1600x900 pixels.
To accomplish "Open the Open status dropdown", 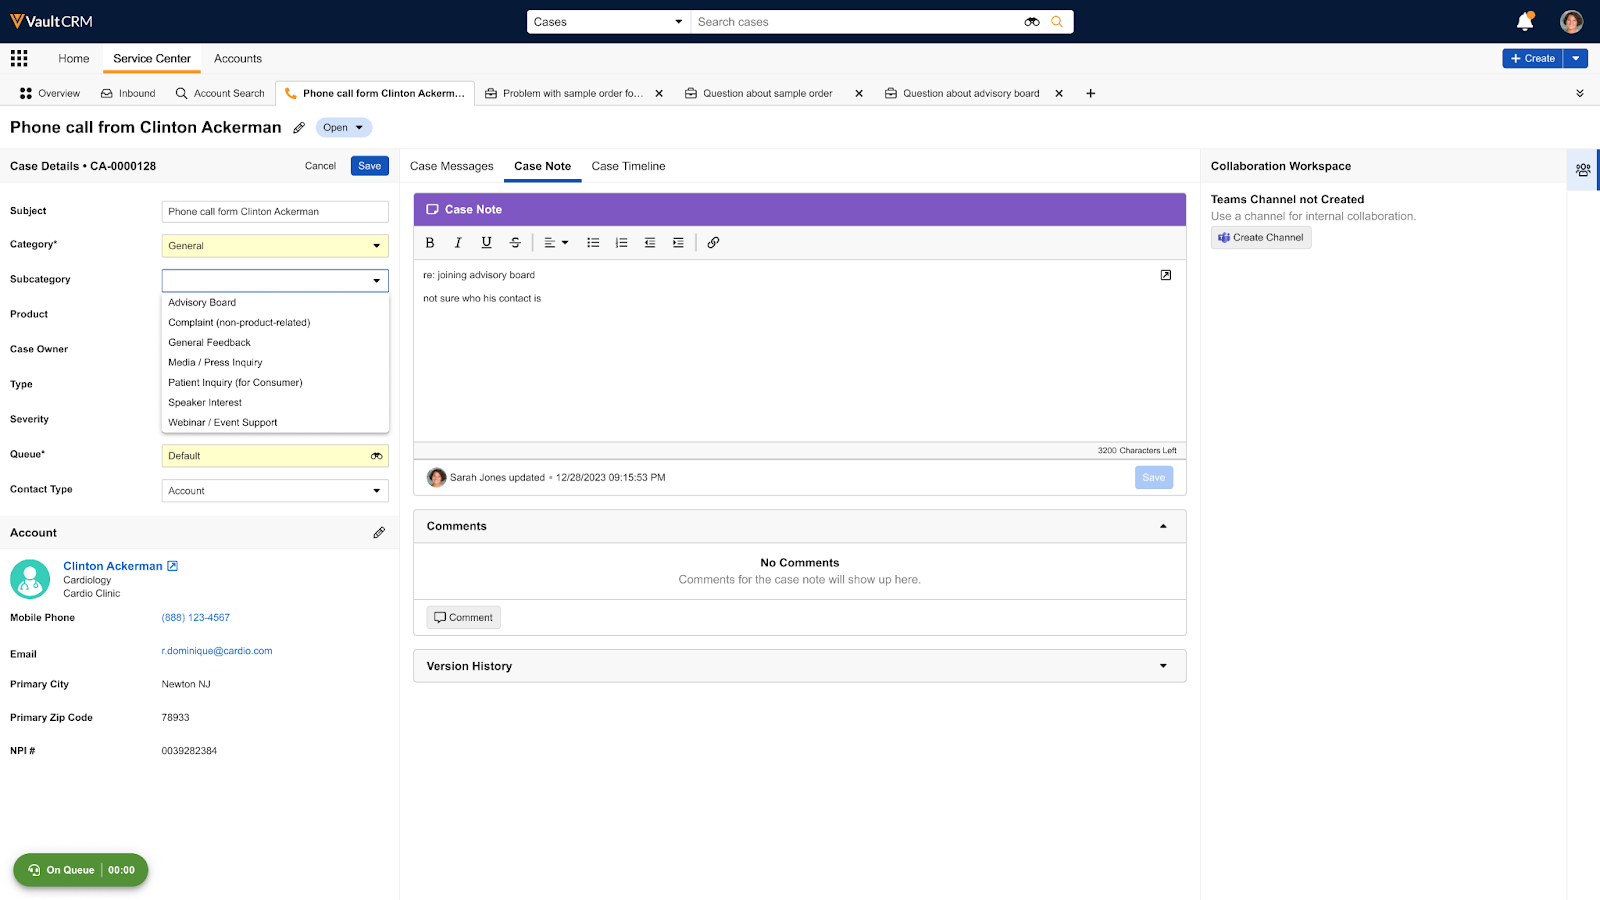I will pos(344,128).
